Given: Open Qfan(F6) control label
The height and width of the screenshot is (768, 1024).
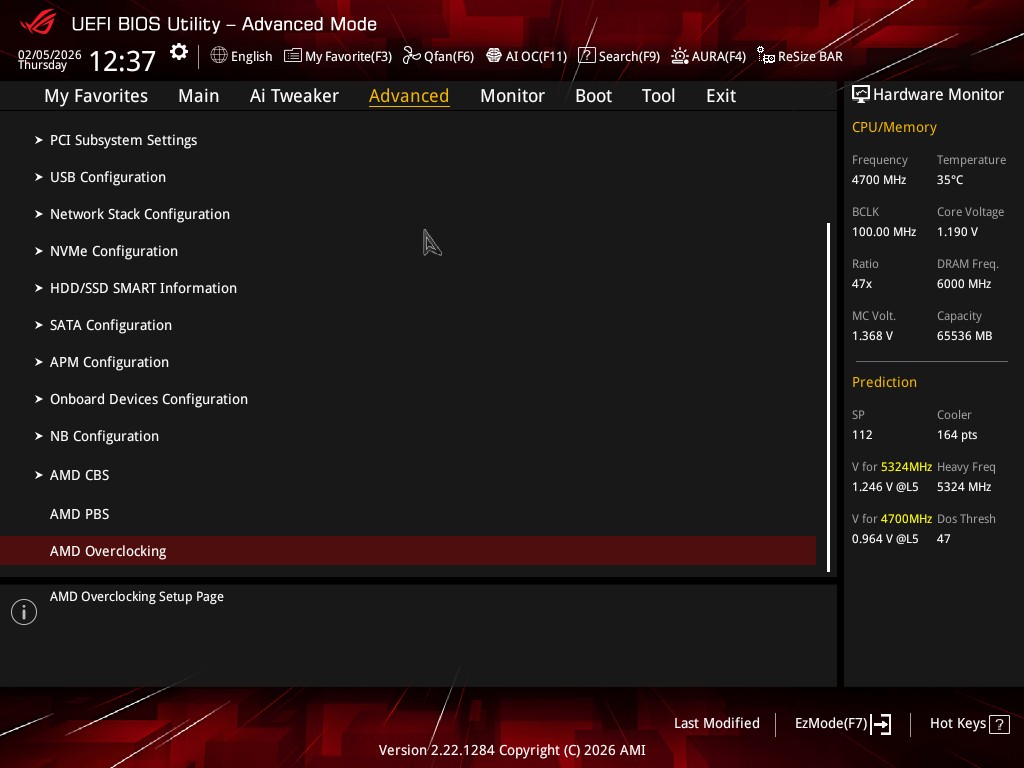Looking at the screenshot, I should pyautogui.click(x=449, y=57).
